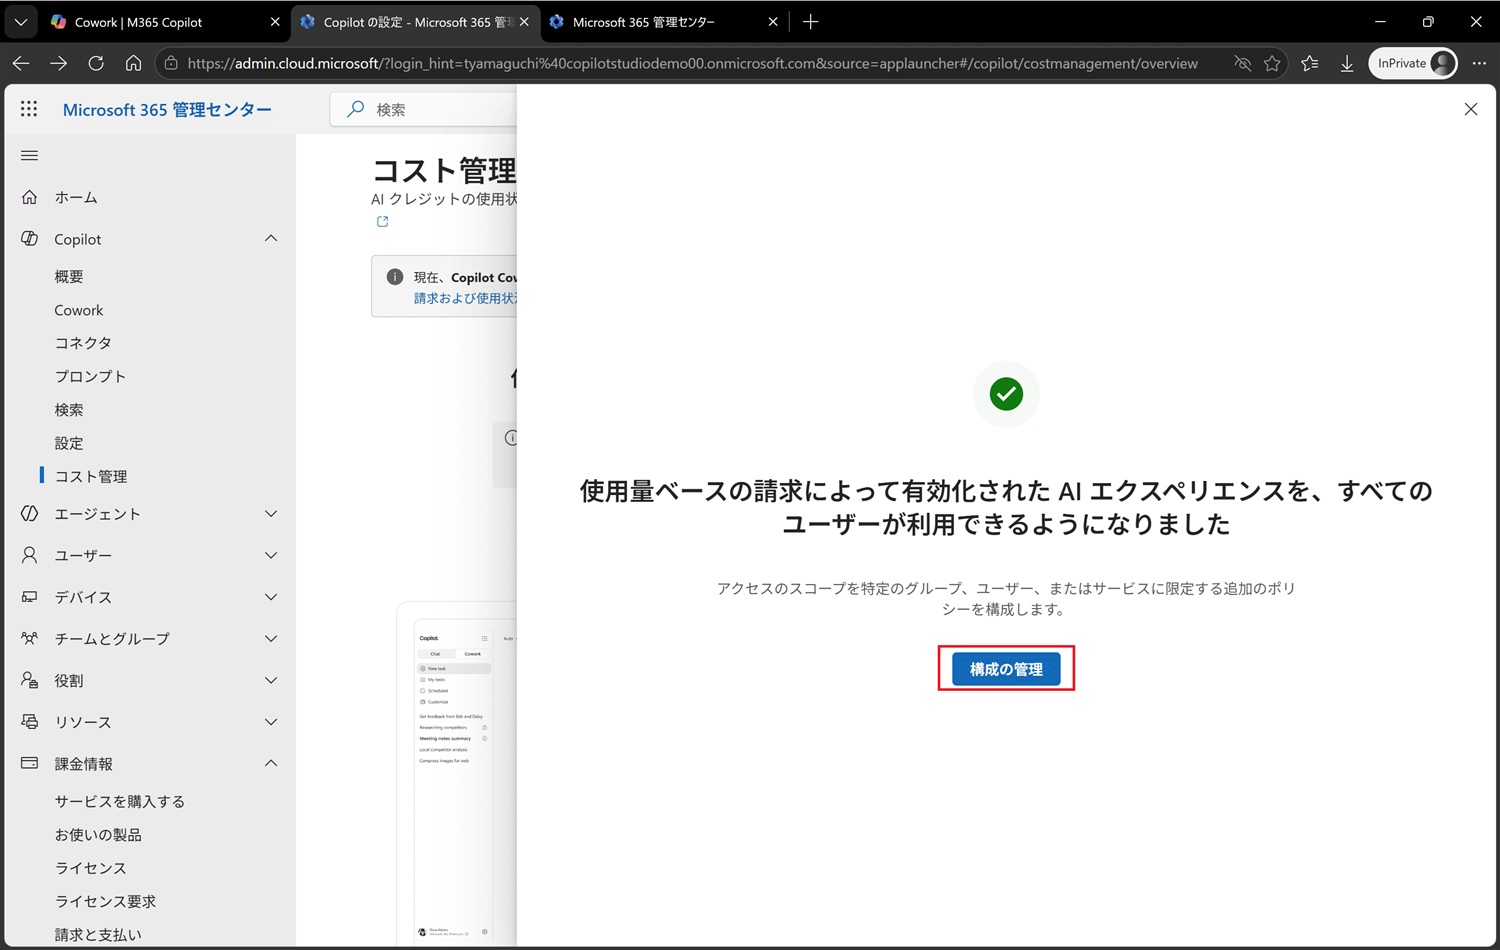View site information lock icon

pyautogui.click(x=171, y=63)
